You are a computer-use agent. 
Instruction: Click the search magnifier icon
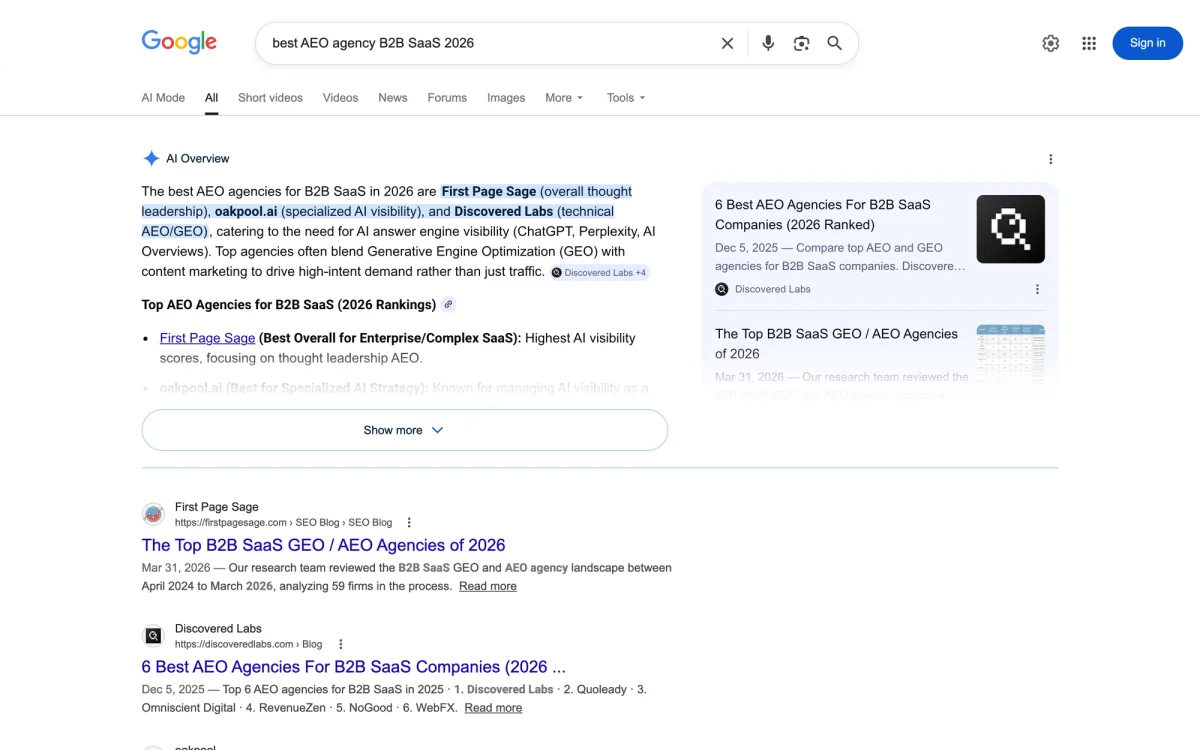[834, 43]
